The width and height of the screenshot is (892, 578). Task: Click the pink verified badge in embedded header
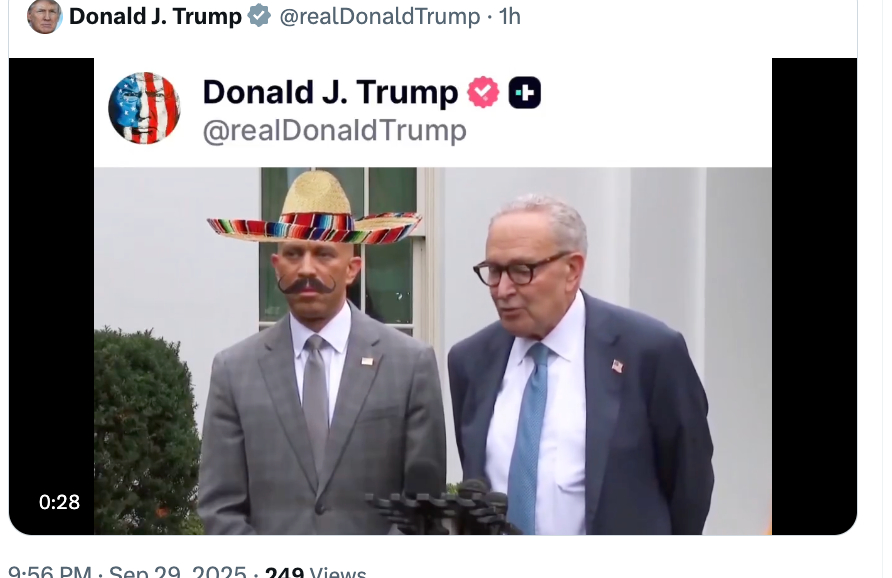pyautogui.click(x=483, y=93)
